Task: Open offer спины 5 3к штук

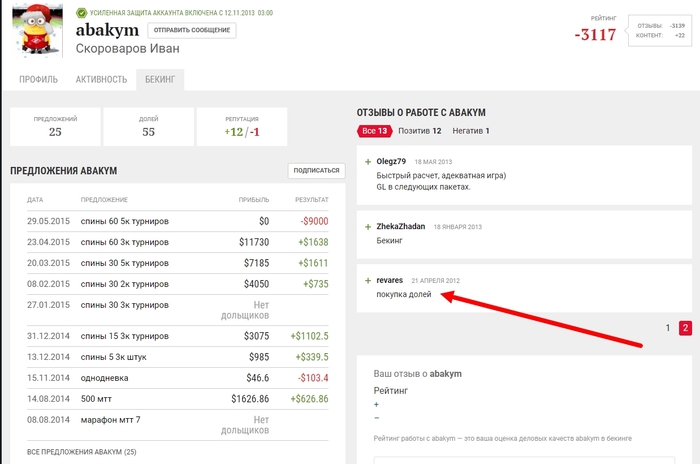Action: pos(113,357)
